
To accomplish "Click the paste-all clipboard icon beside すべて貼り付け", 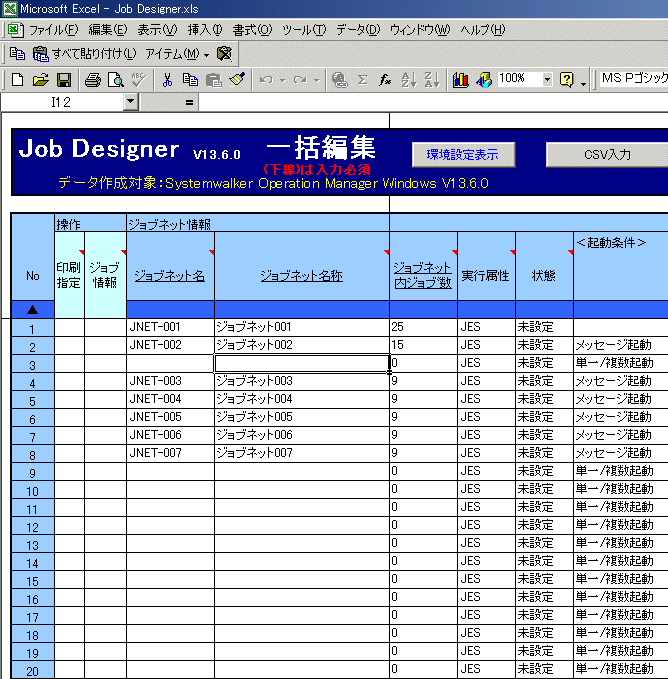I will point(41,54).
